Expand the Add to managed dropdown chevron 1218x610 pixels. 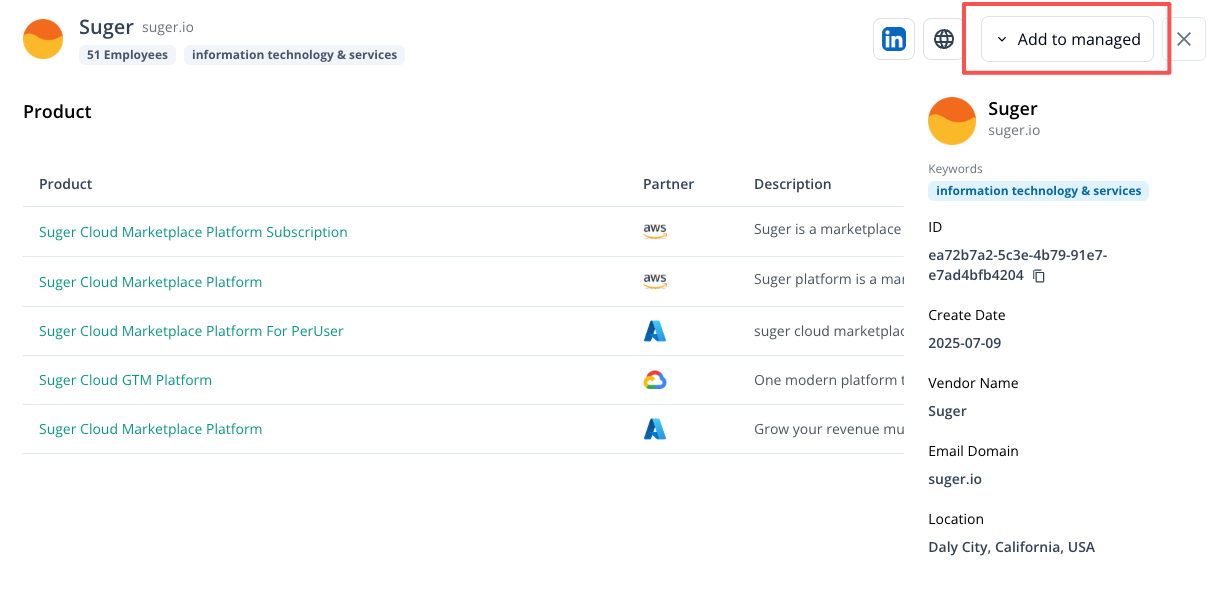1001,39
